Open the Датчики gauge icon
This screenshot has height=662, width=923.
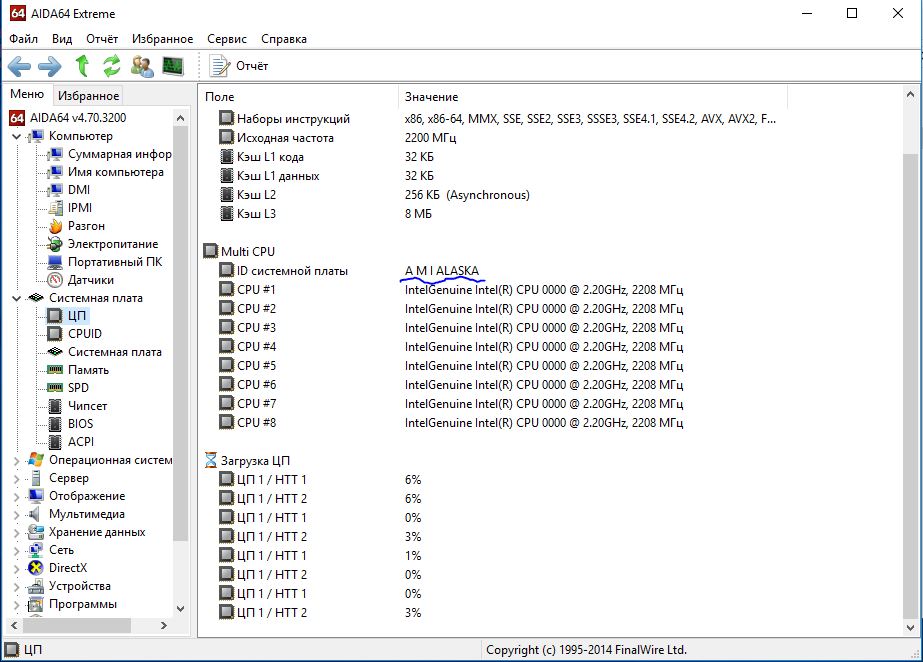pyautogui.click(x=55, y=280)
